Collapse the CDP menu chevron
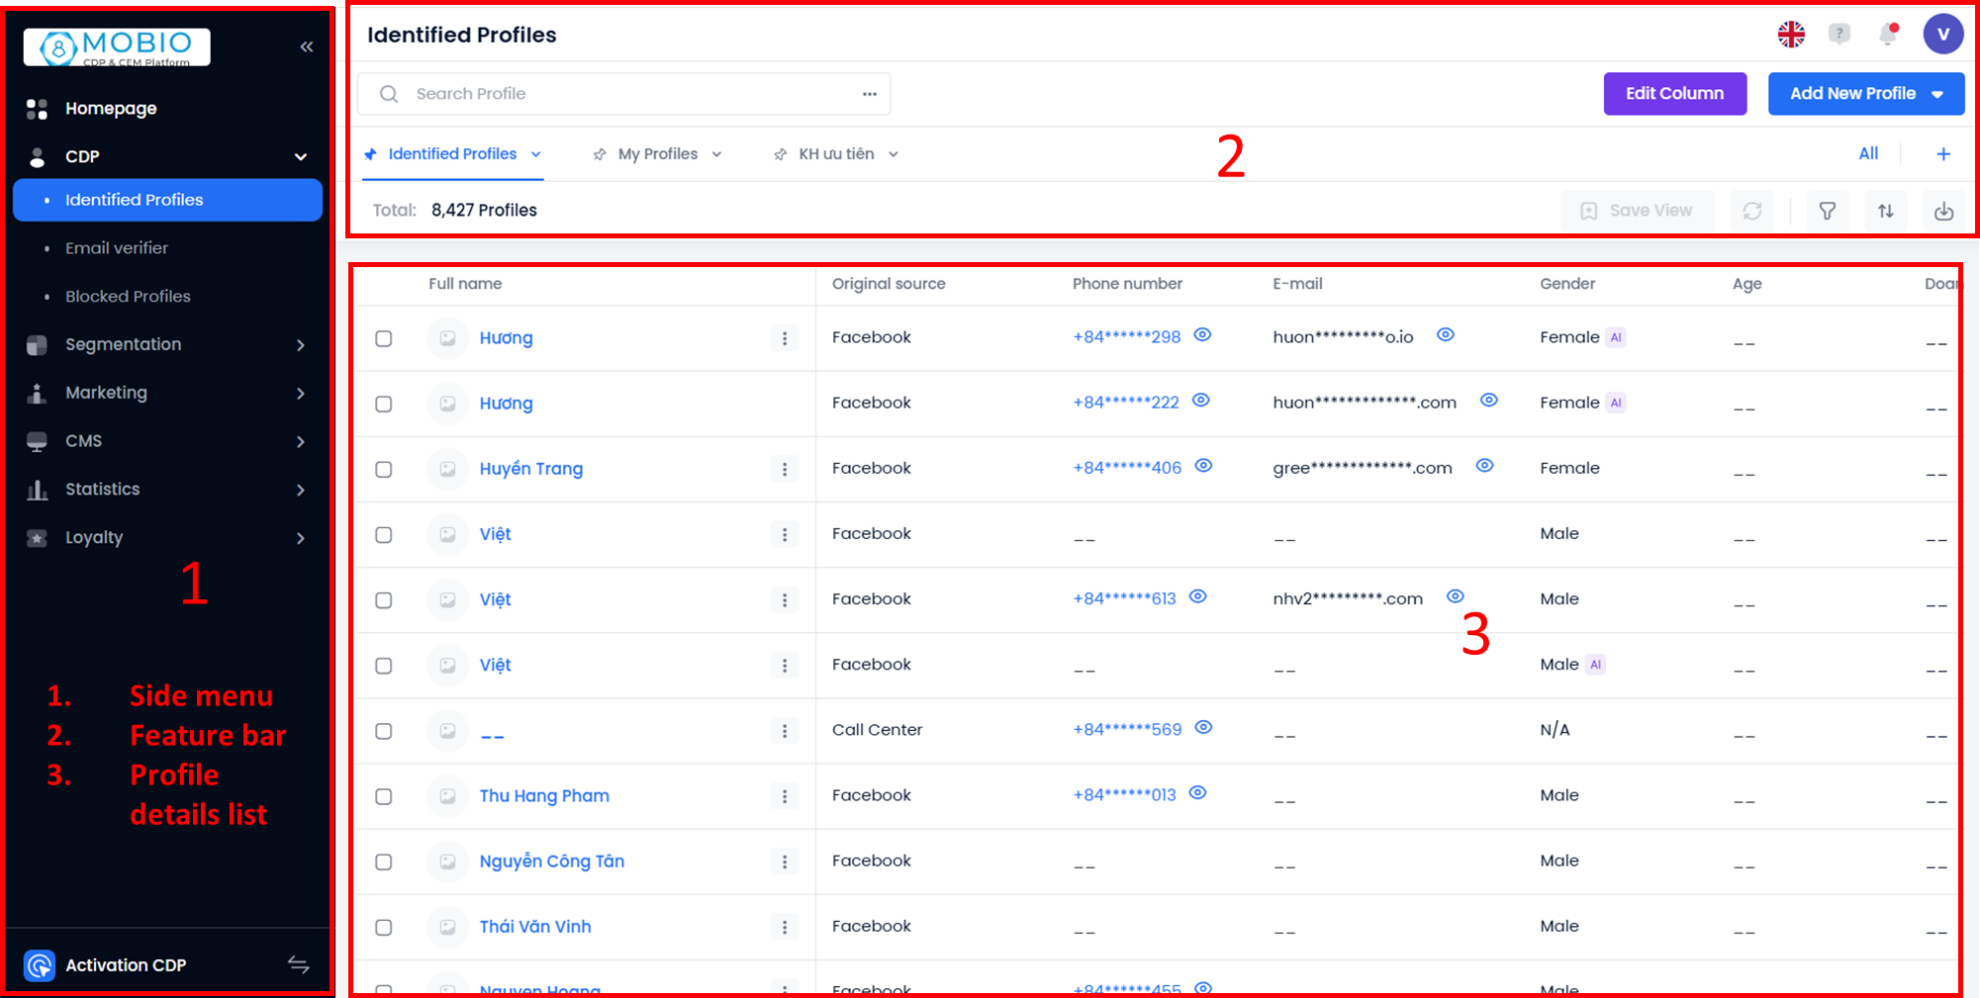 click(300, 157)
